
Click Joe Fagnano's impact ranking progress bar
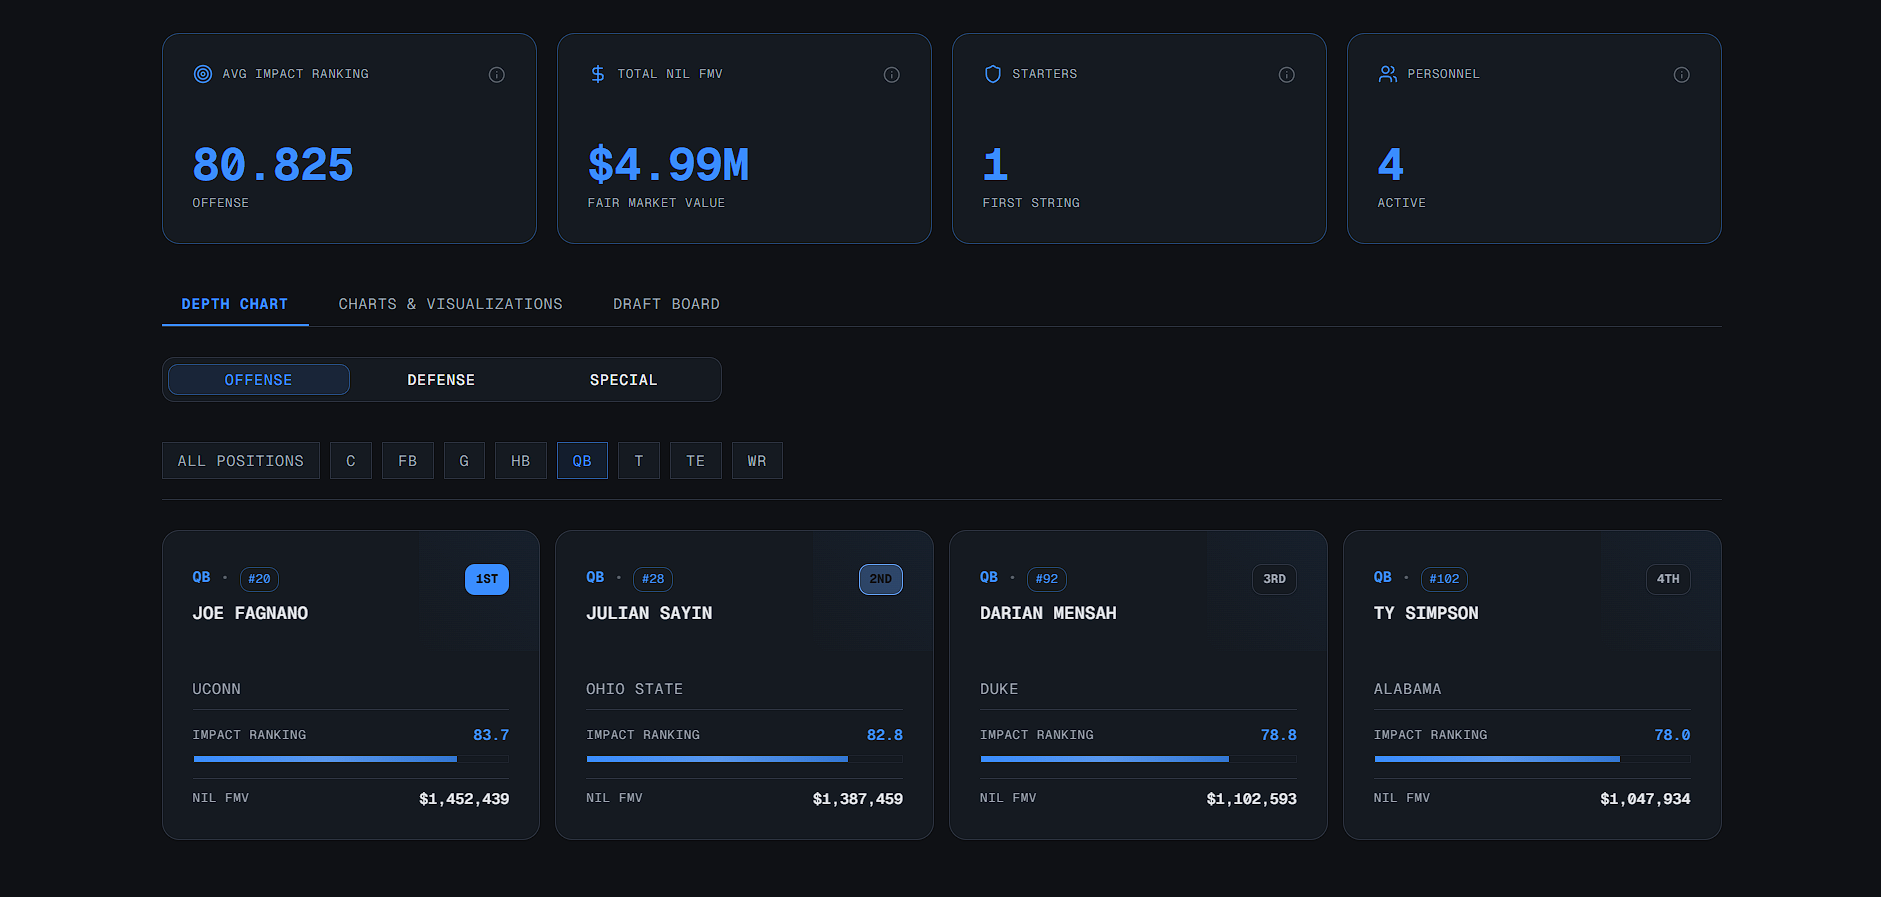click(350, 759)
